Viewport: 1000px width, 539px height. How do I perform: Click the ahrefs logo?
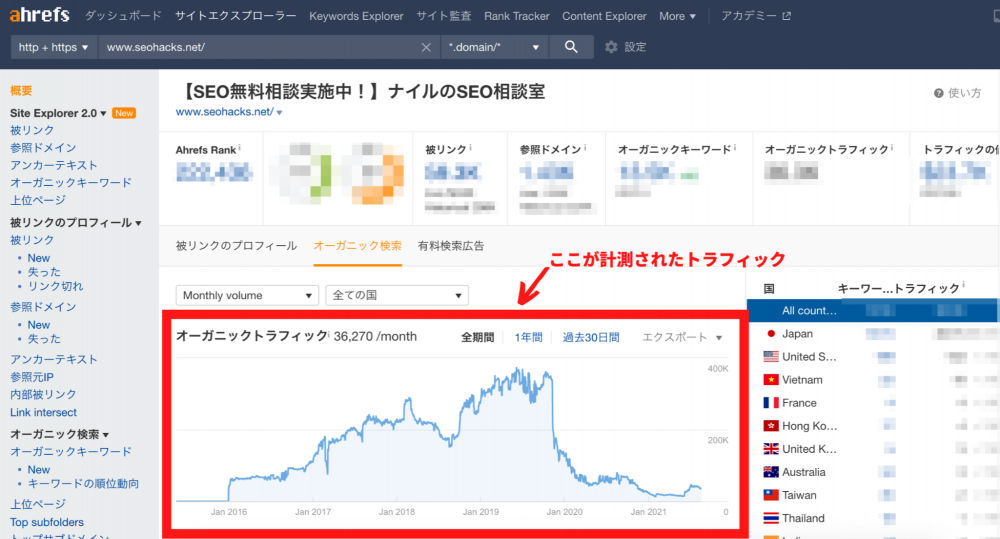pos(39,14)
